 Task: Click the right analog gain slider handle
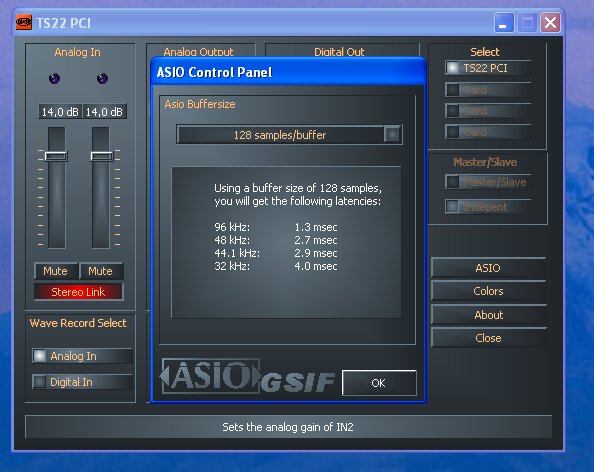click(x=102, y=156)
